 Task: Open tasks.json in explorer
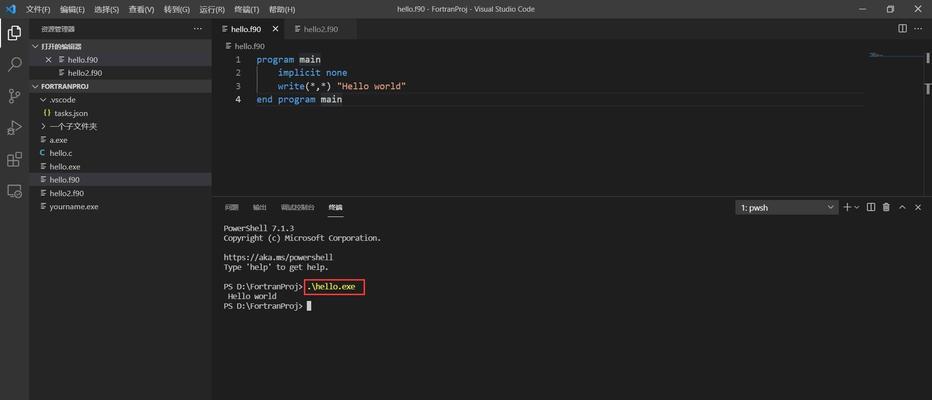121,113
